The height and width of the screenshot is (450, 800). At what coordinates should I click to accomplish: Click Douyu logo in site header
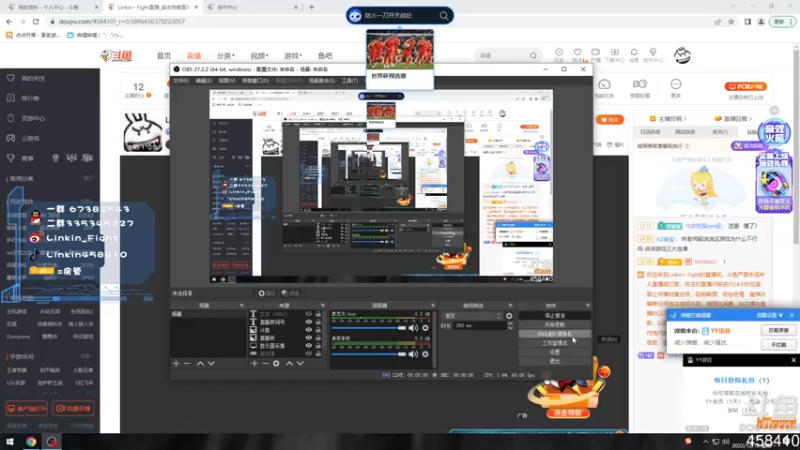tap(116, 56)
